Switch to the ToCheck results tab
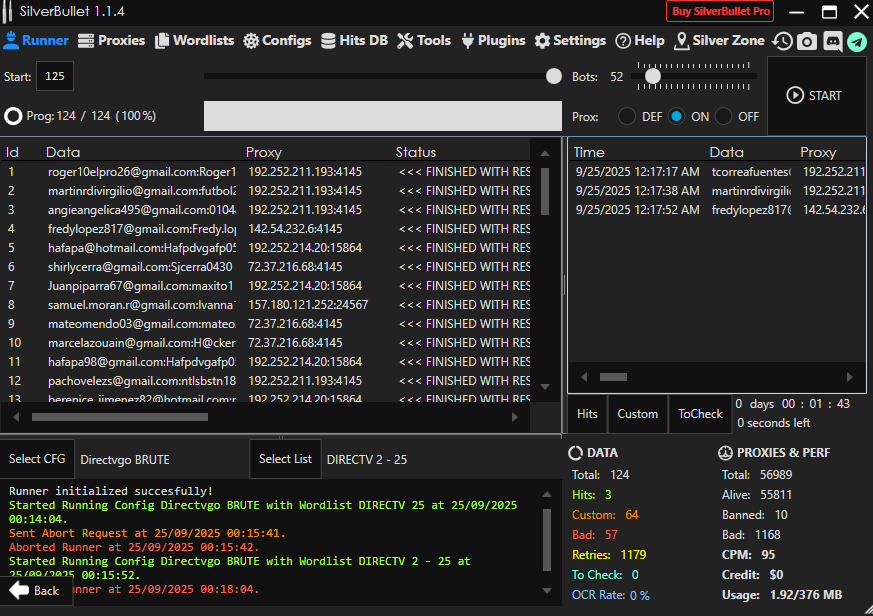Image resolution: width=873 pixels, height=616 pixels. click(700, 414)
